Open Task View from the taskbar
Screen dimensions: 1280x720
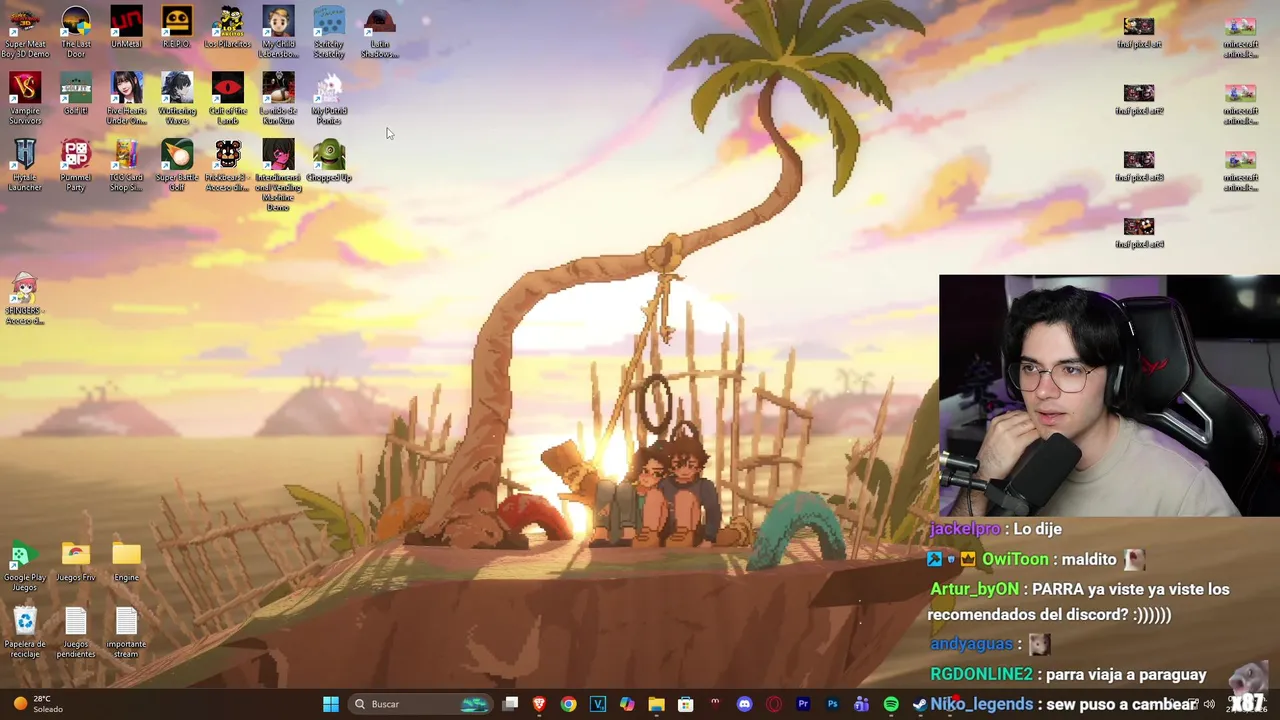click(x=510, y=704)
